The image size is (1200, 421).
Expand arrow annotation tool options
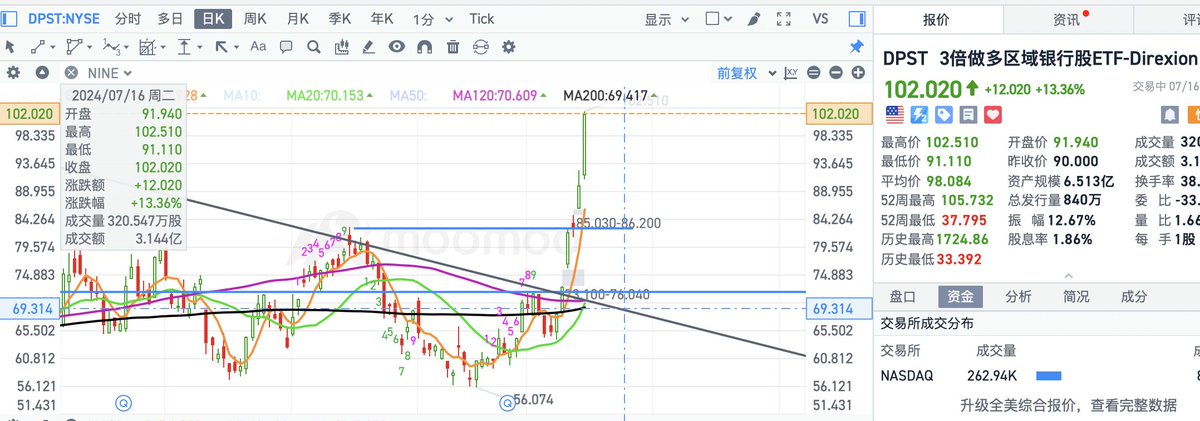235,46
